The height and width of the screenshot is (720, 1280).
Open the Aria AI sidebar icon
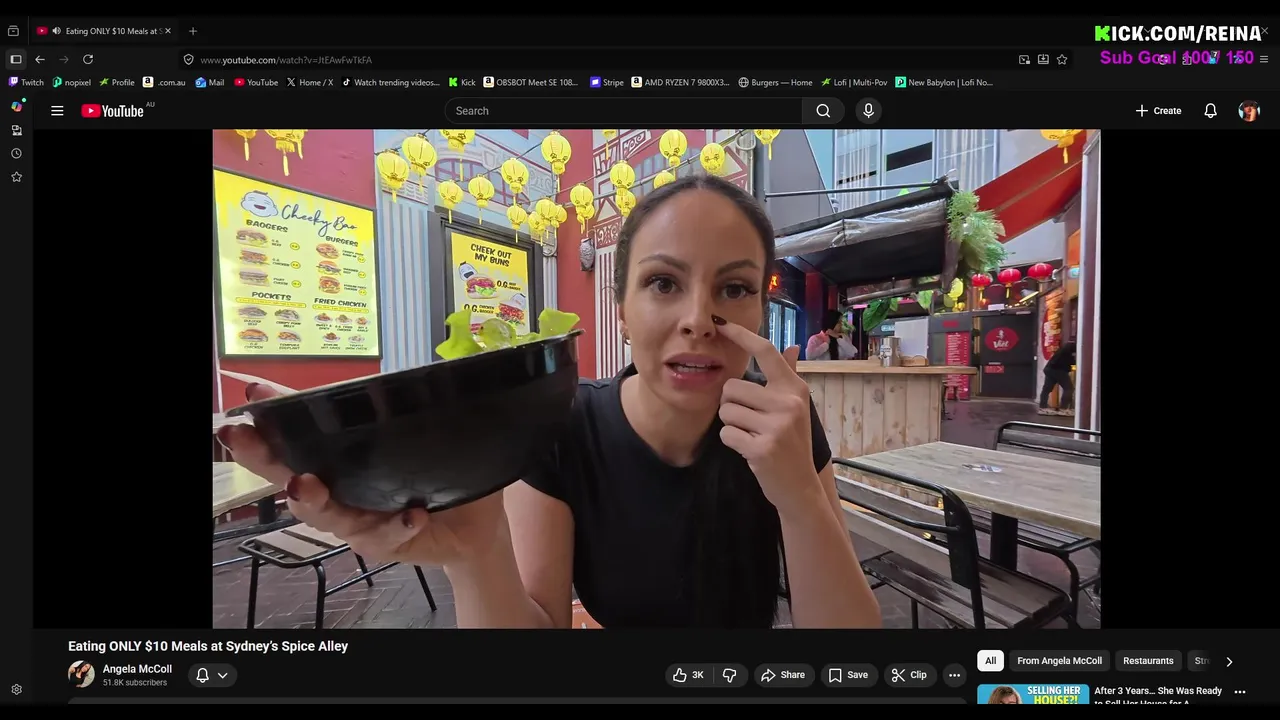(x=17, y=106)
